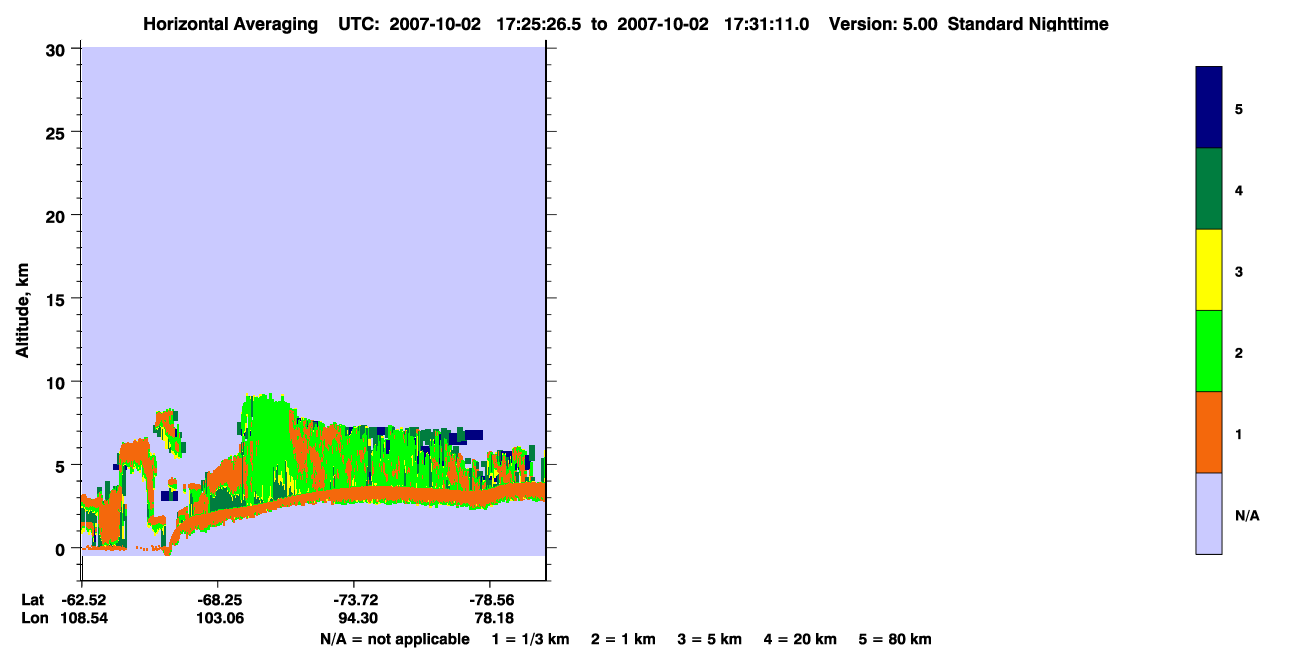Click the '4 = 20 km' legend text
This screenshot has height=667, width=1300.
point(800,639)
